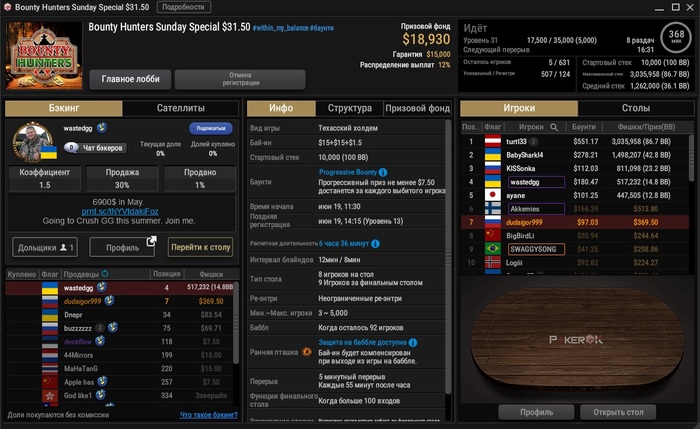
Task: Click the 368 мин timer circle
Action: tap(676, 37)
